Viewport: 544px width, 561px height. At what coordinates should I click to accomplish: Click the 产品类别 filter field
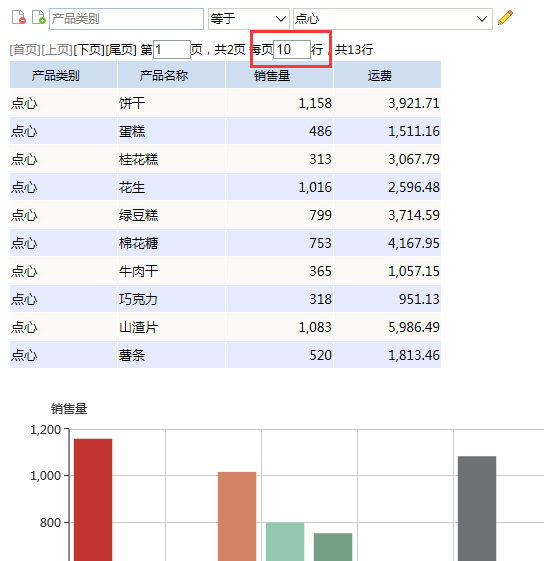[126, 19]
